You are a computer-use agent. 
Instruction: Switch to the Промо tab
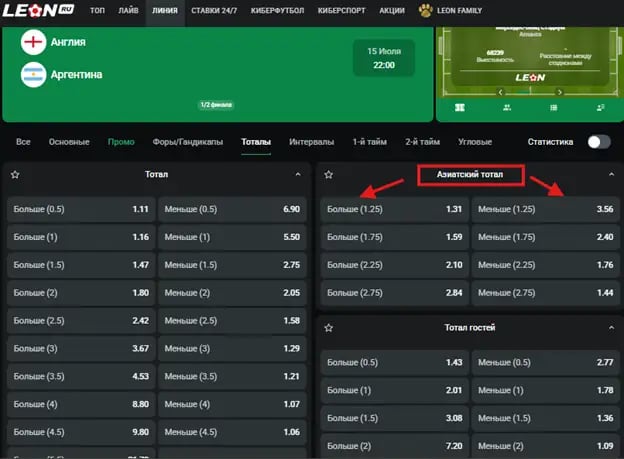pyautogui.click(x=121, y=142)
